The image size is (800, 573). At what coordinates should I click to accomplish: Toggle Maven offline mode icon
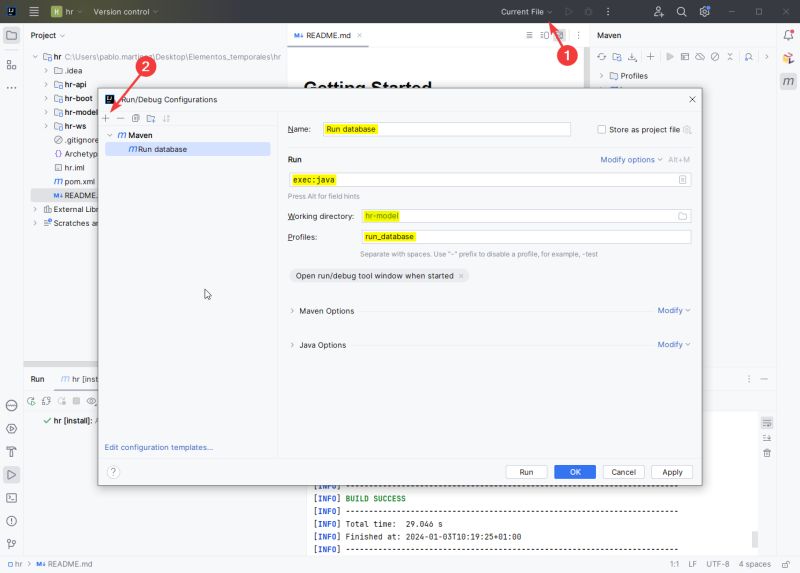click(x=700, y=57)
